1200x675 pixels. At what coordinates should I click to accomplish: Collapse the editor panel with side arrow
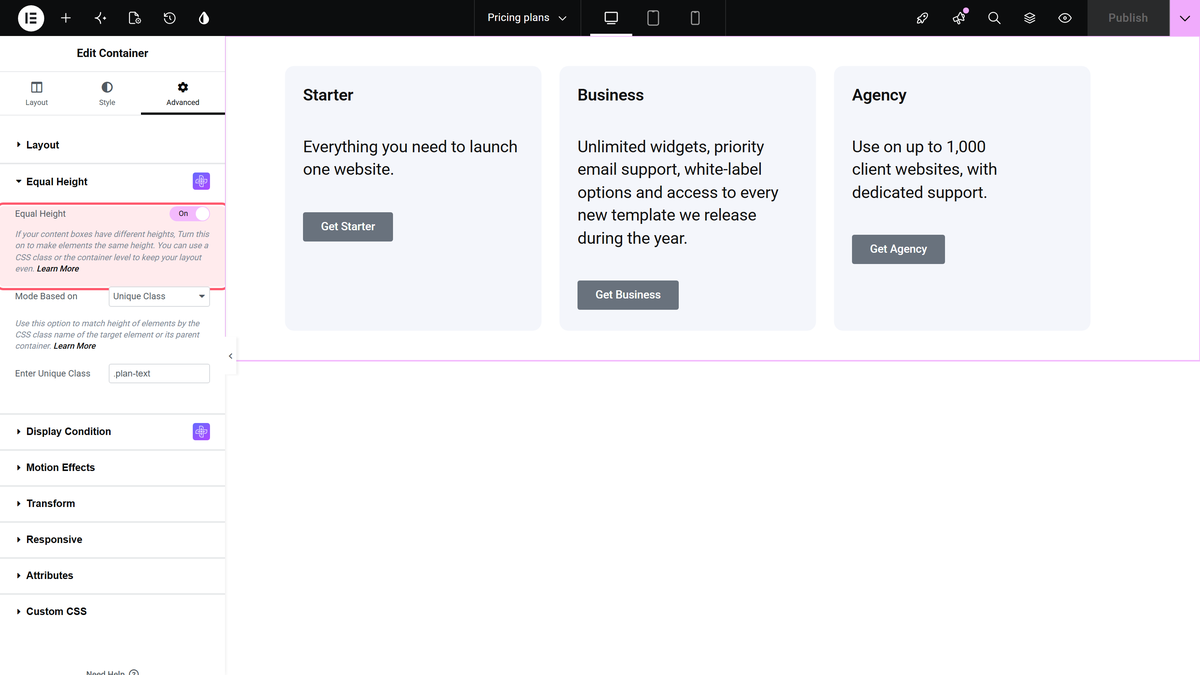(231, 355)
